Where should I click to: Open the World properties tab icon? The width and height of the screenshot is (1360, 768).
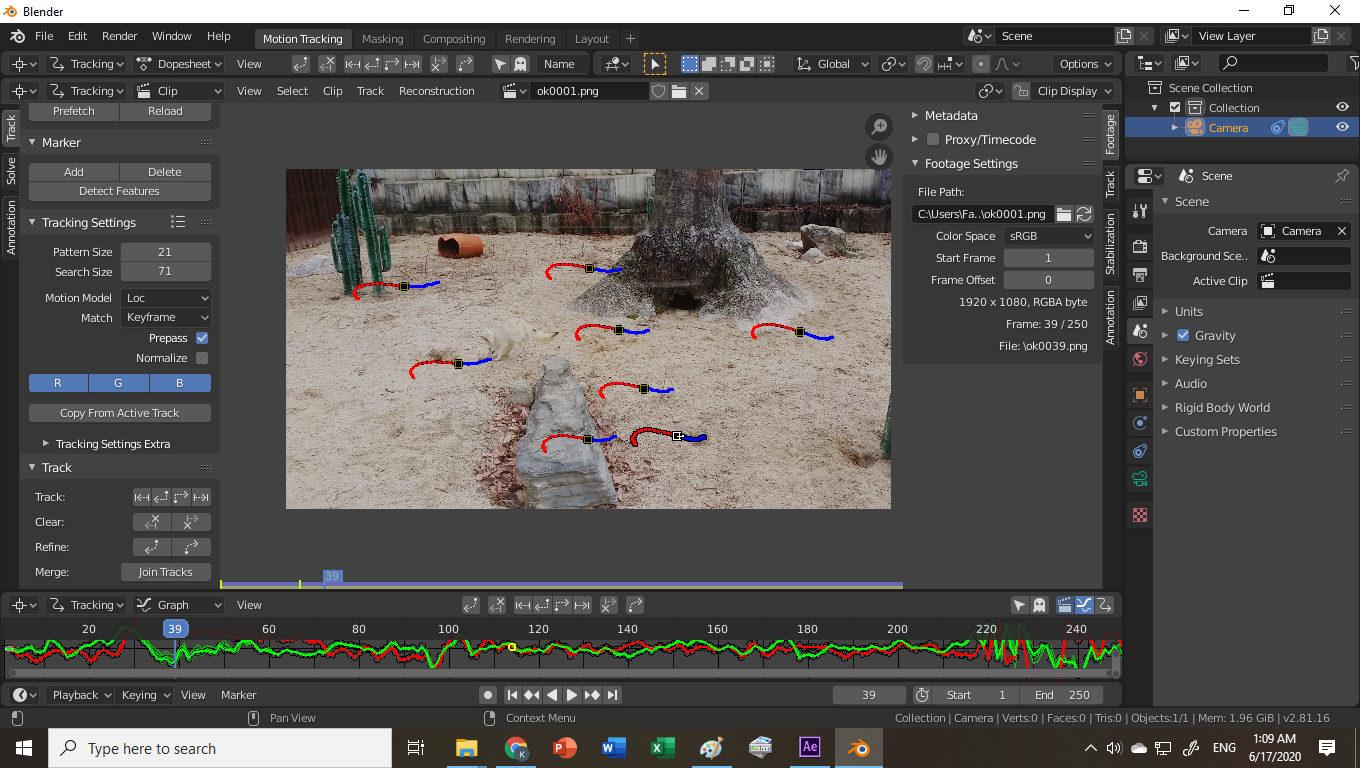1140,359
